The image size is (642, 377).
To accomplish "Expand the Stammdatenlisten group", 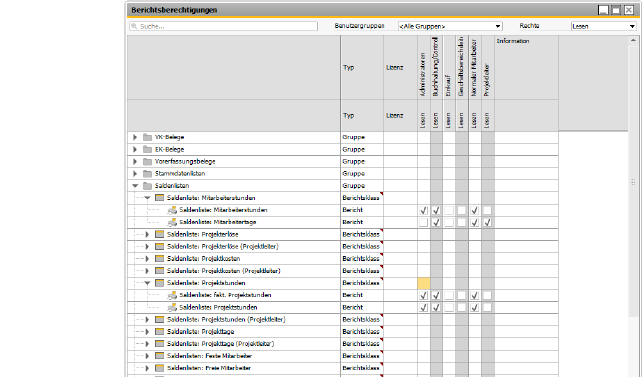I will click(x=135, y=174).
